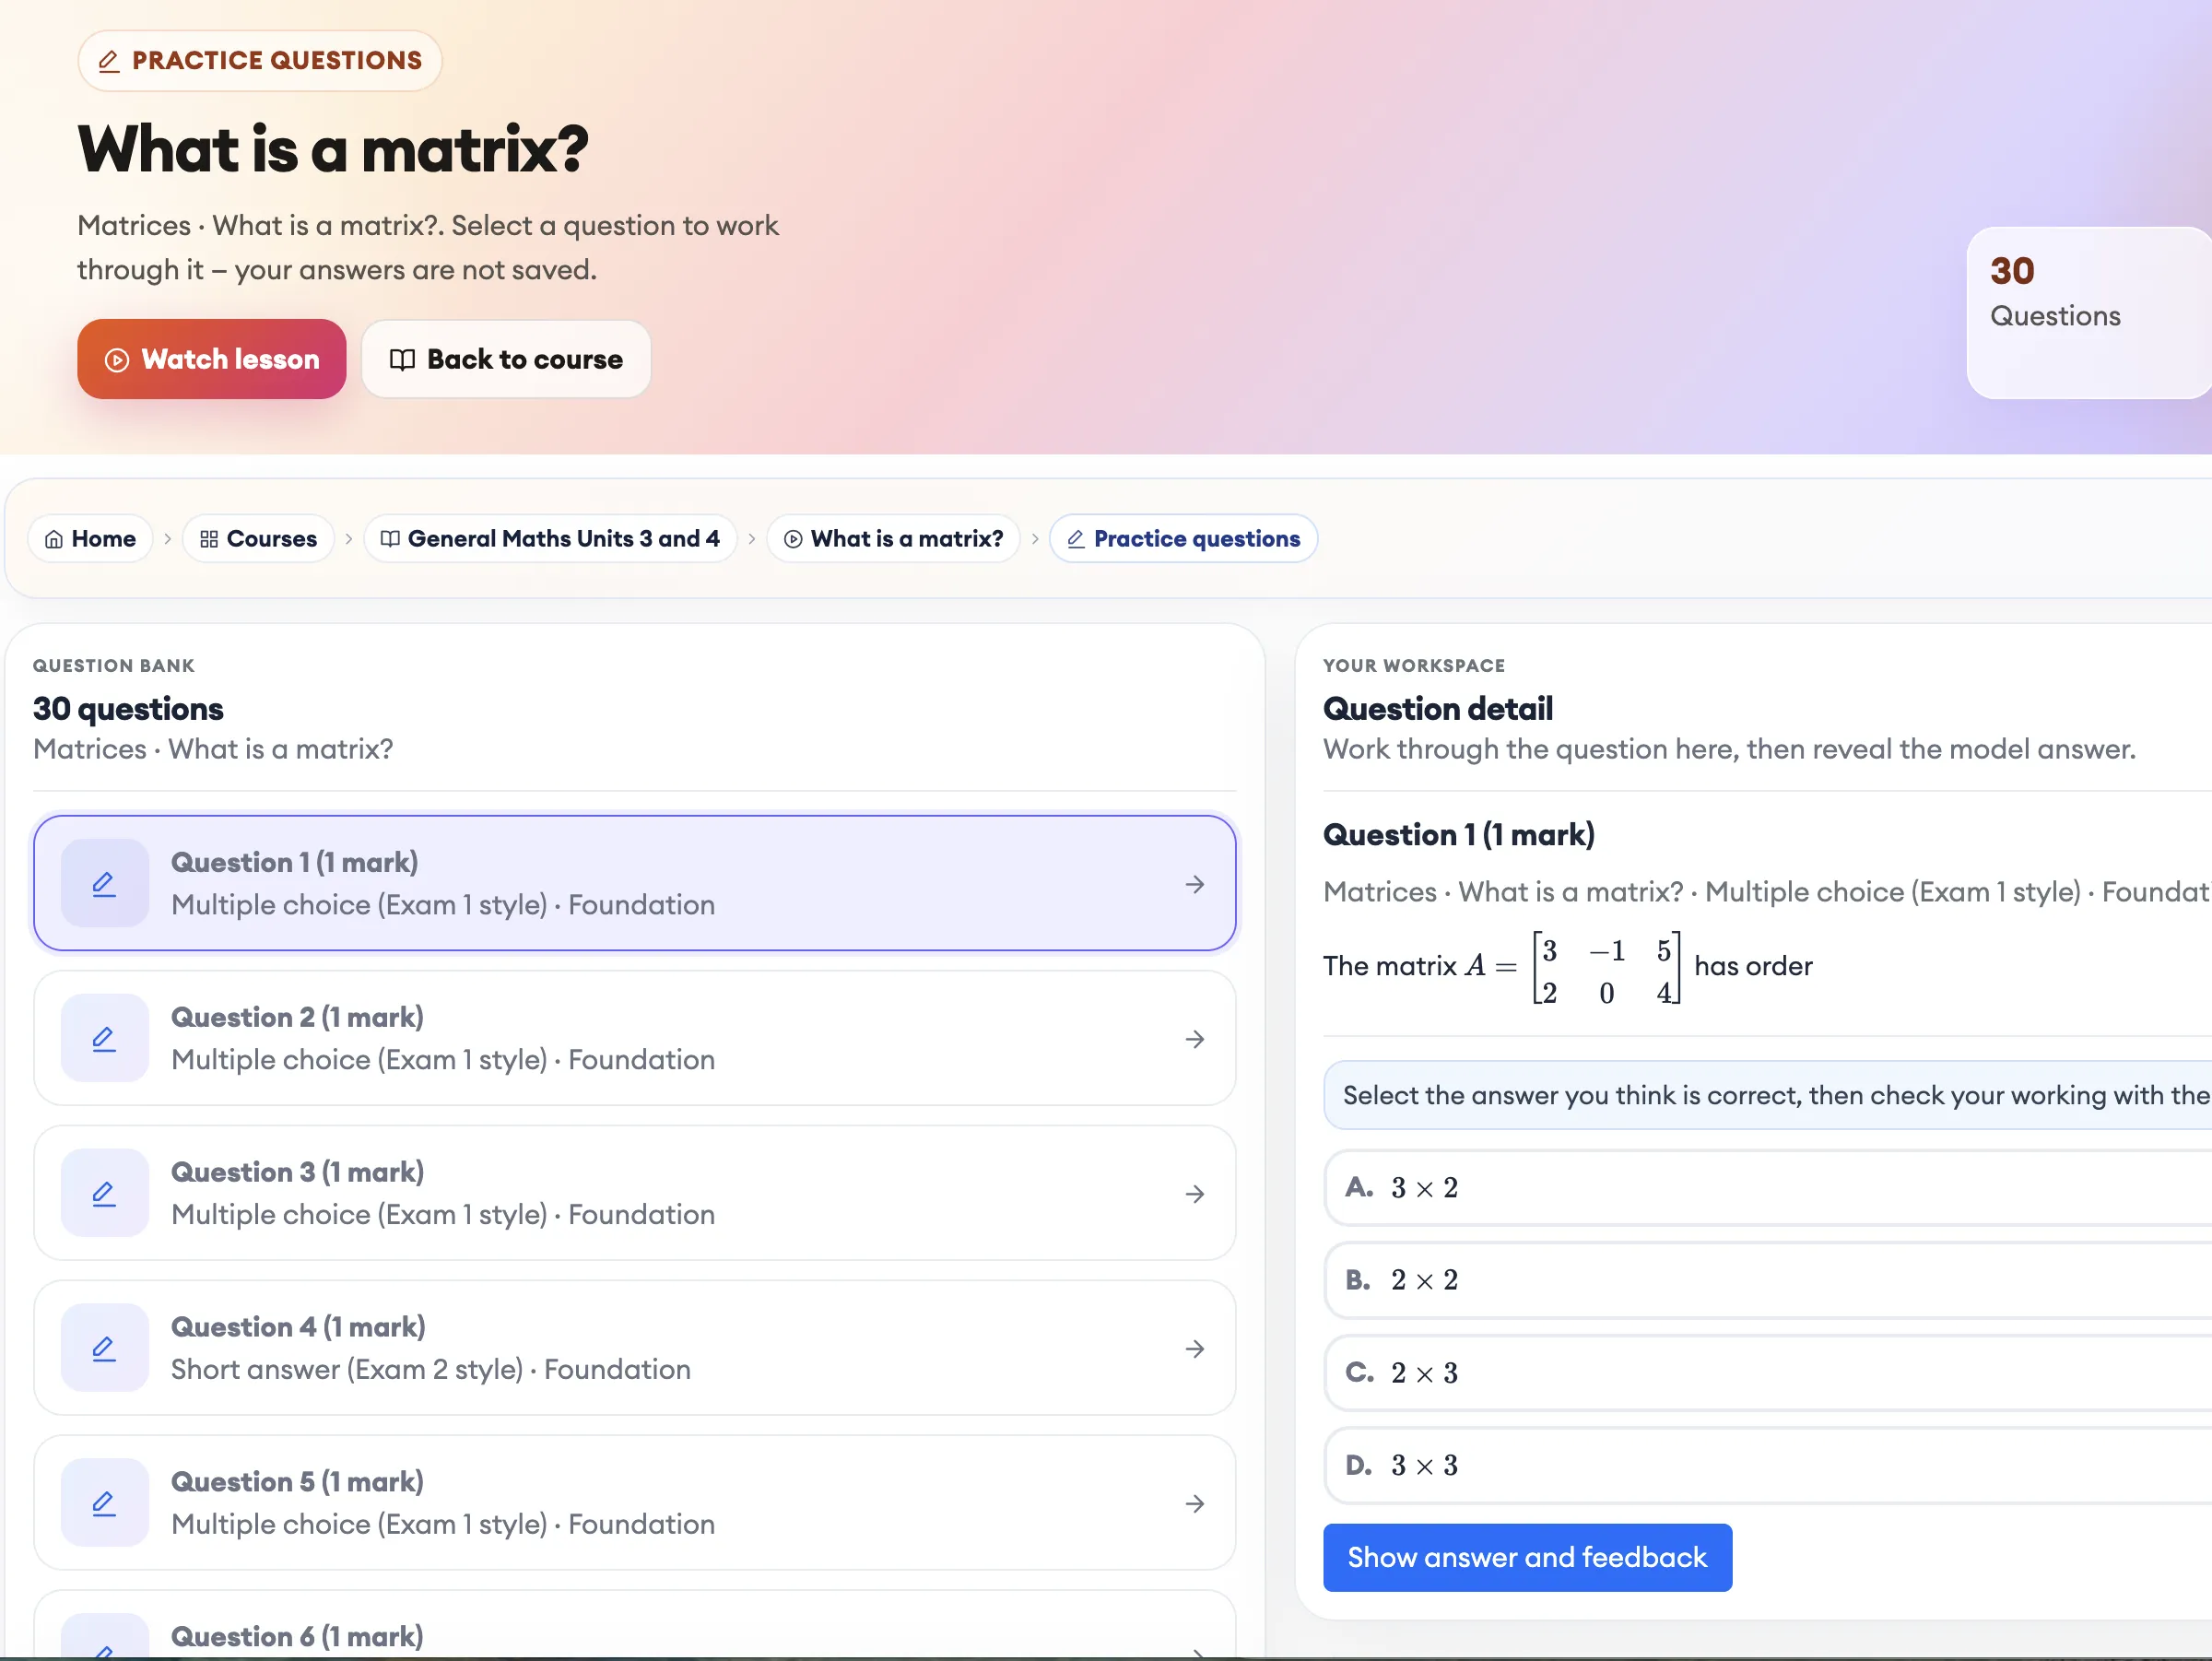Open the Practice questions breadcrumb
Viewport: 2212px width, 1661px height.
[x=1183, y=540]
